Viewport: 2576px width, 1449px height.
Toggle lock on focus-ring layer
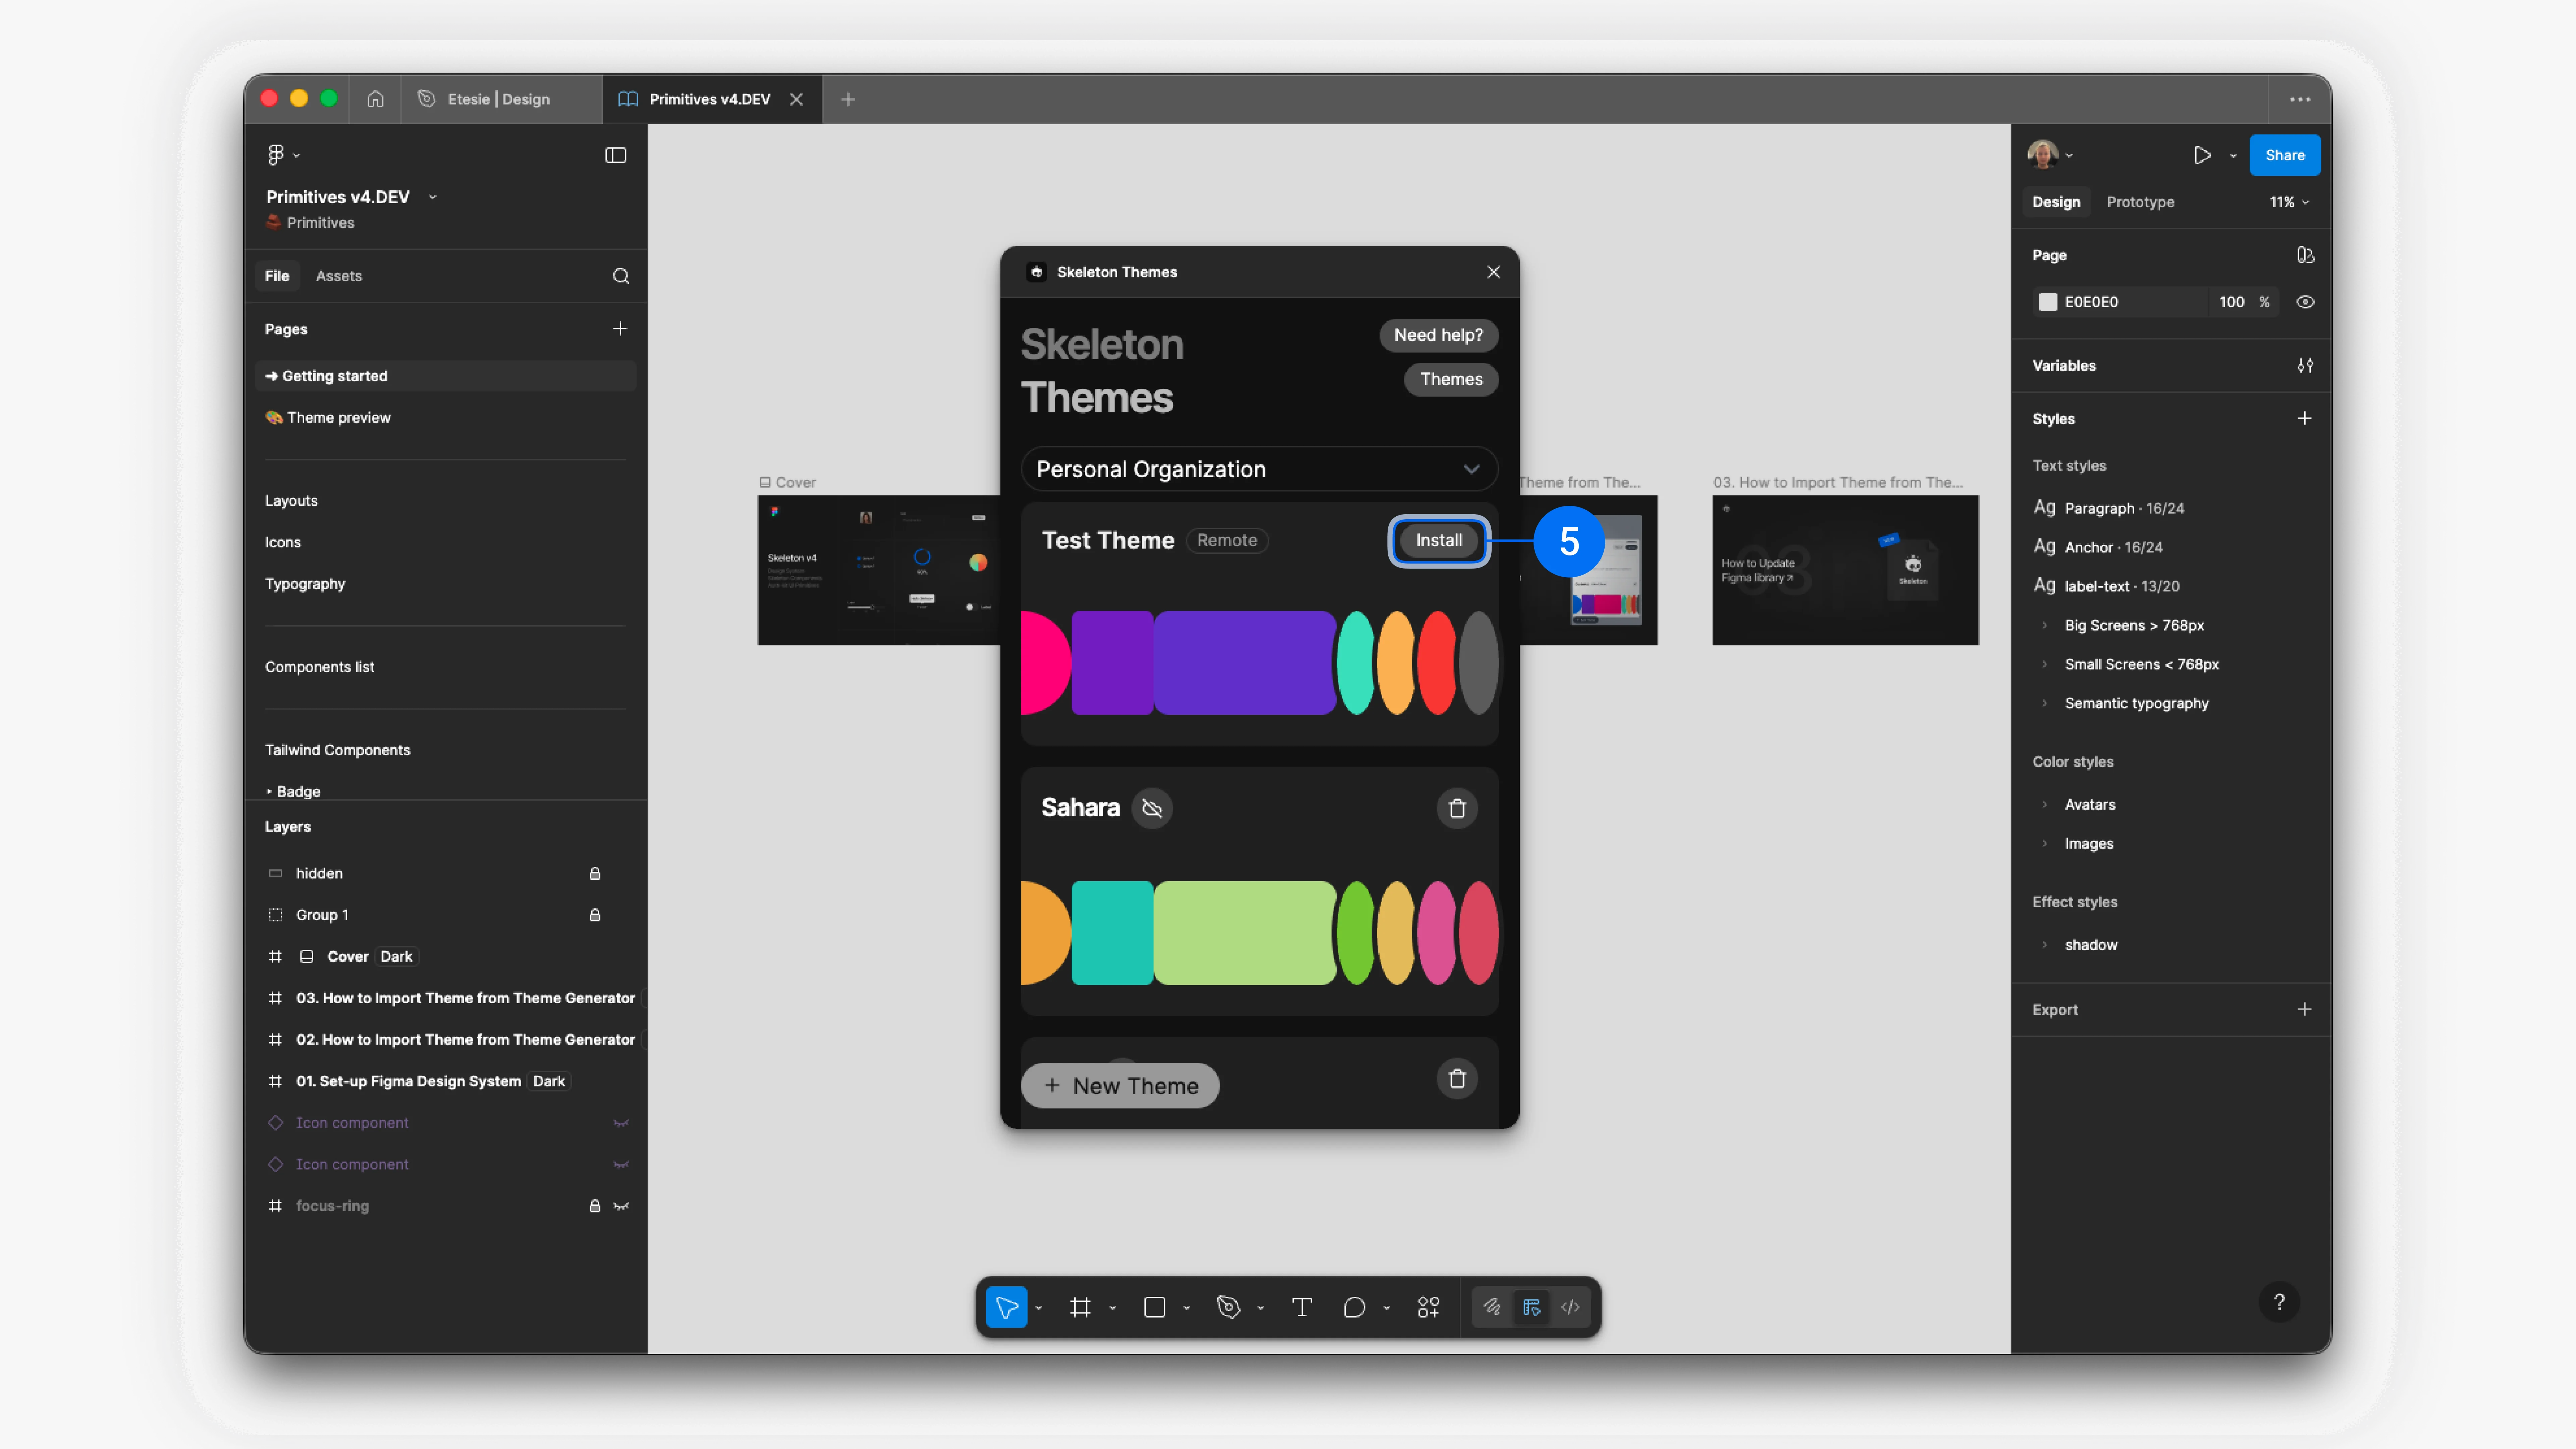pyautogui.click(x=595, y=1206)
